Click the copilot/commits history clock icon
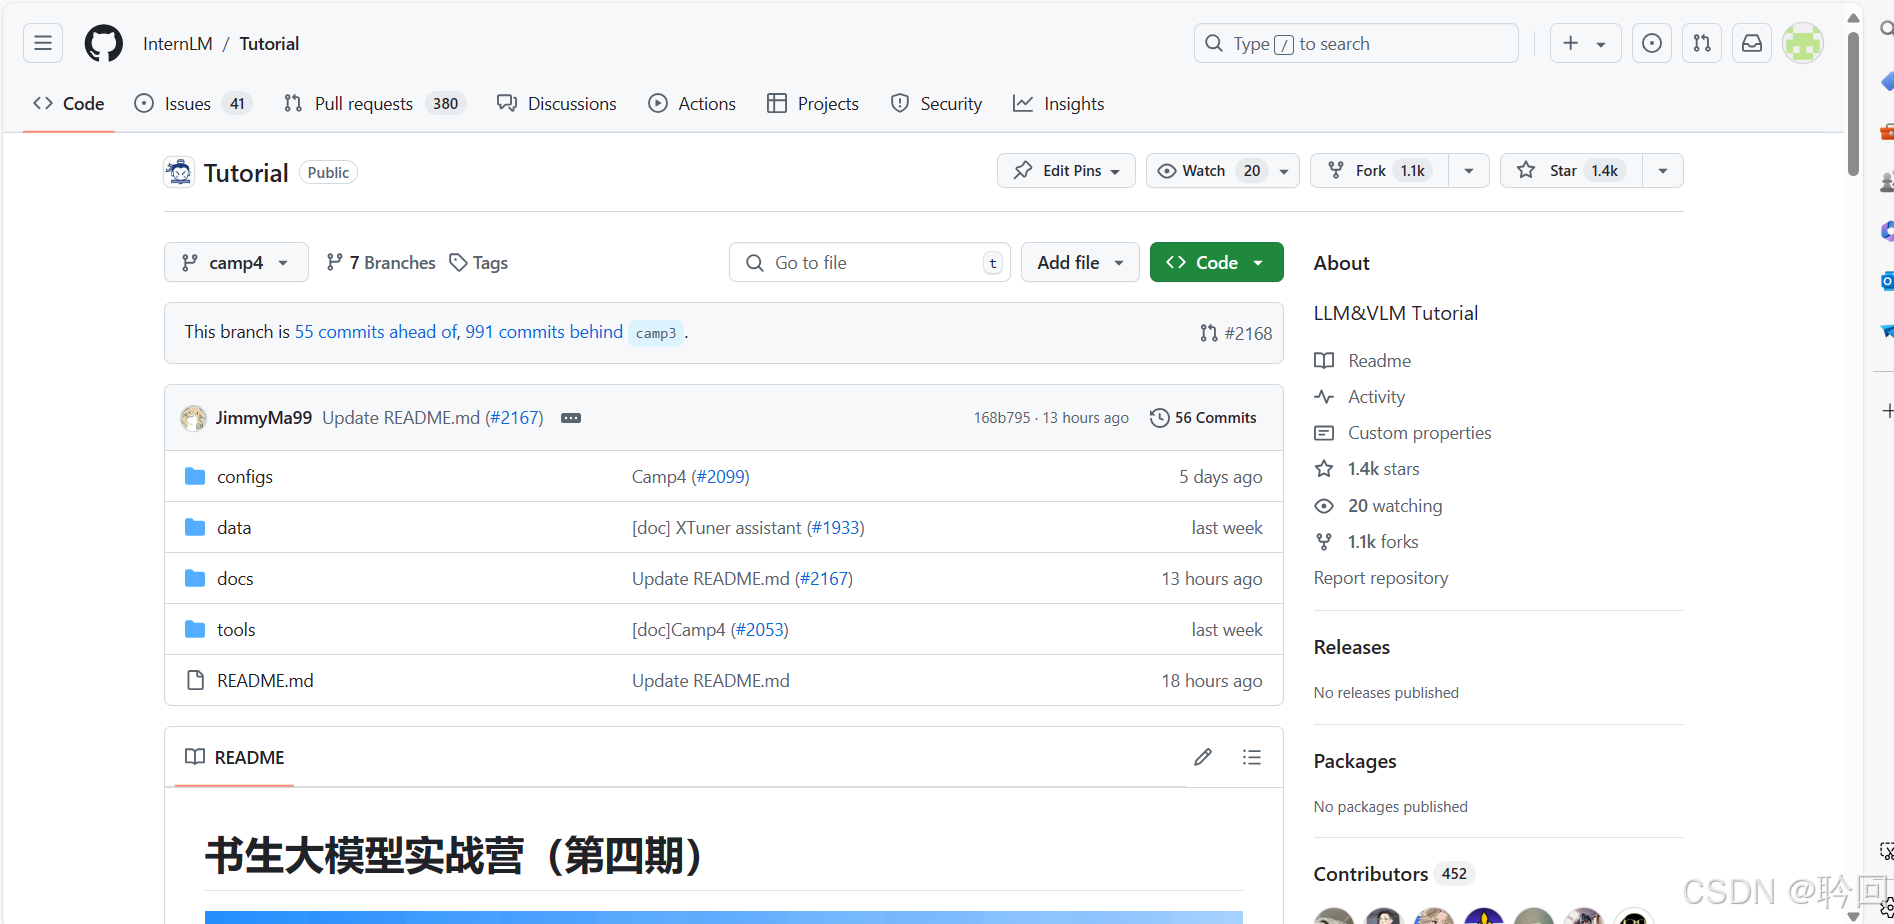Viewport: 1894px width, 924px height. click(1651, 43)
